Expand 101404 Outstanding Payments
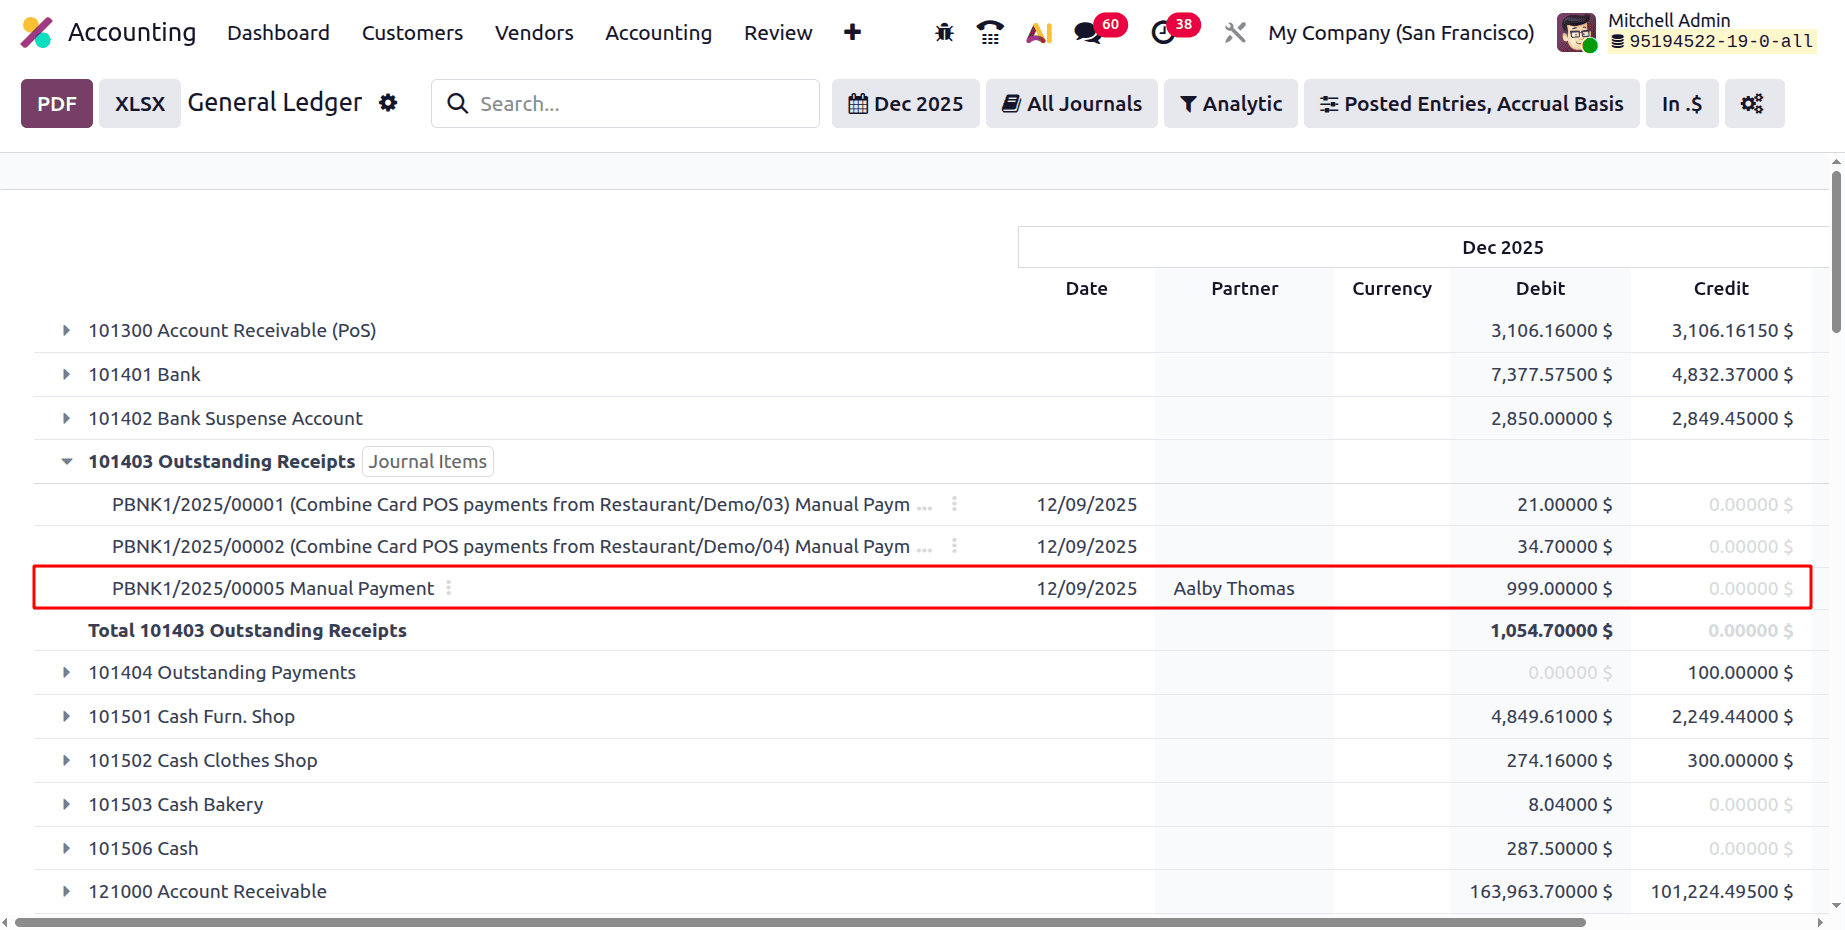Screen dimensions: 1845x930 pos(66,672)
